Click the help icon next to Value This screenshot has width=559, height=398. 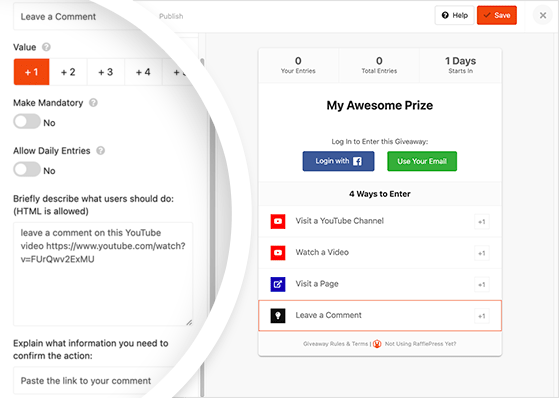pos(46,47)
